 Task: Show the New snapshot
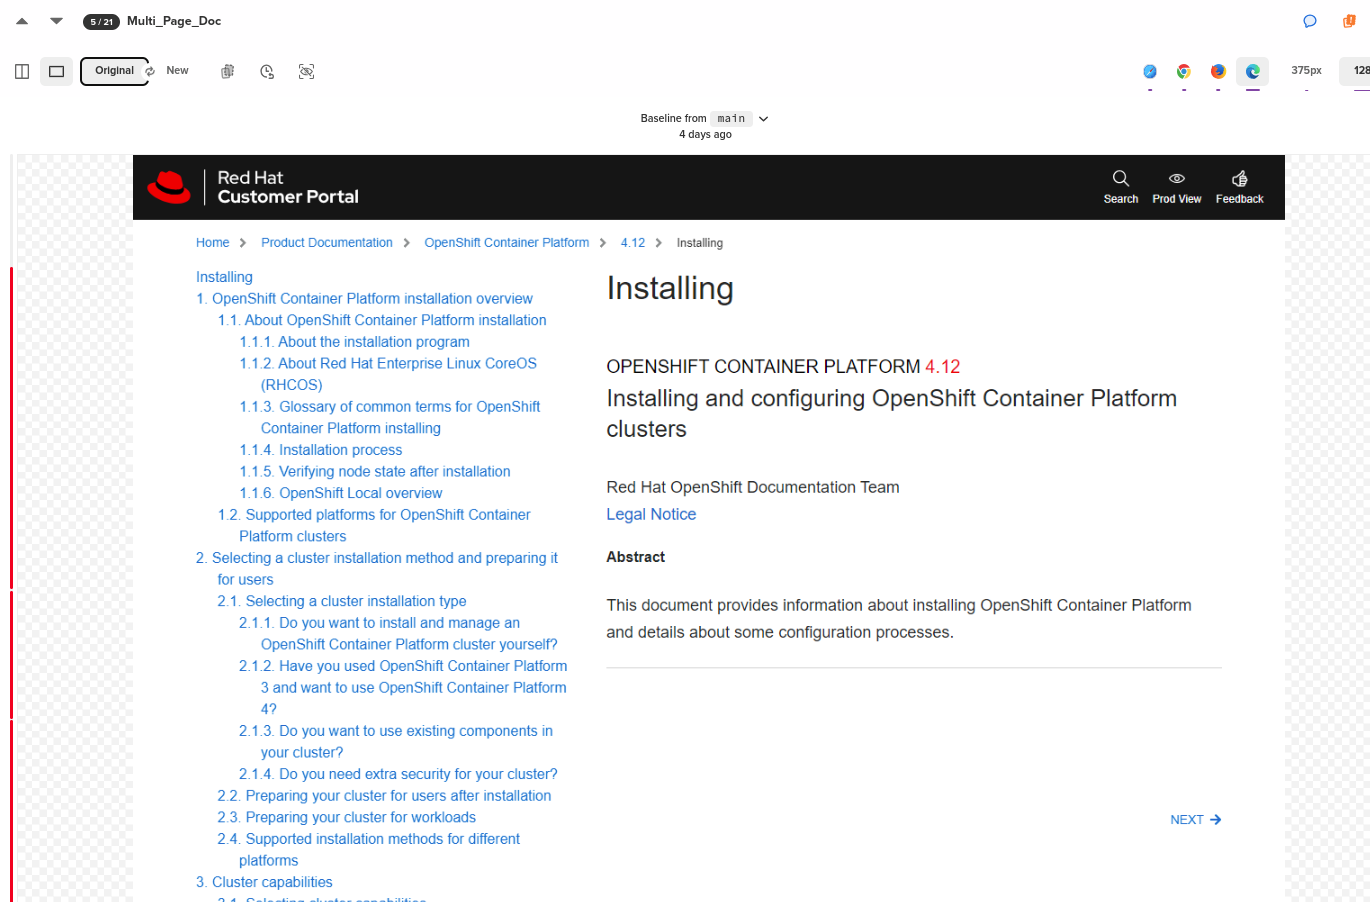point(177,71)
